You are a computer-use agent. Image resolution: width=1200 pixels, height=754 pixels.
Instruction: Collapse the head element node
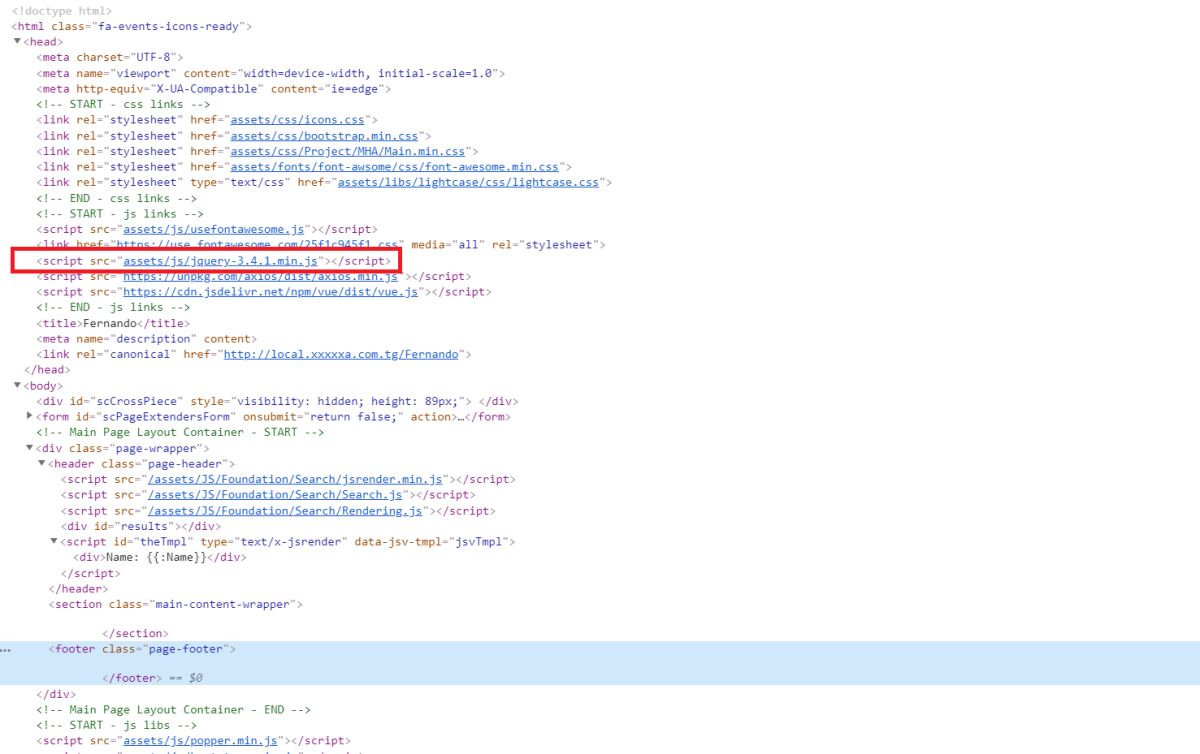17,42
